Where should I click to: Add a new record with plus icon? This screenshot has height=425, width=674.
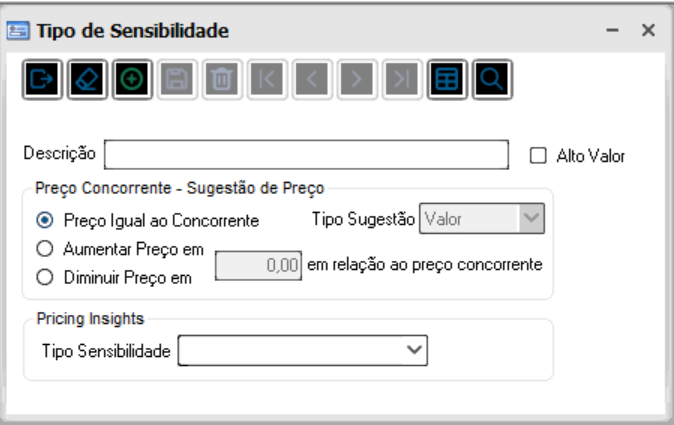click(132, 80)
